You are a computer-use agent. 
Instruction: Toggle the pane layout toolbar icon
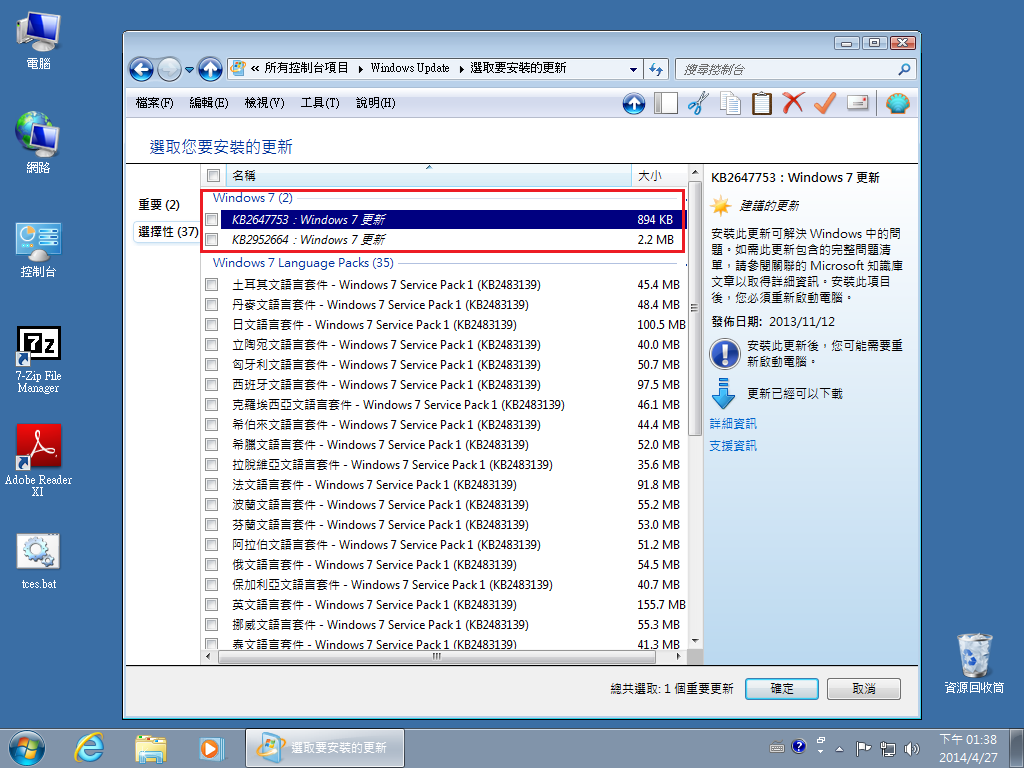point(665,103)
